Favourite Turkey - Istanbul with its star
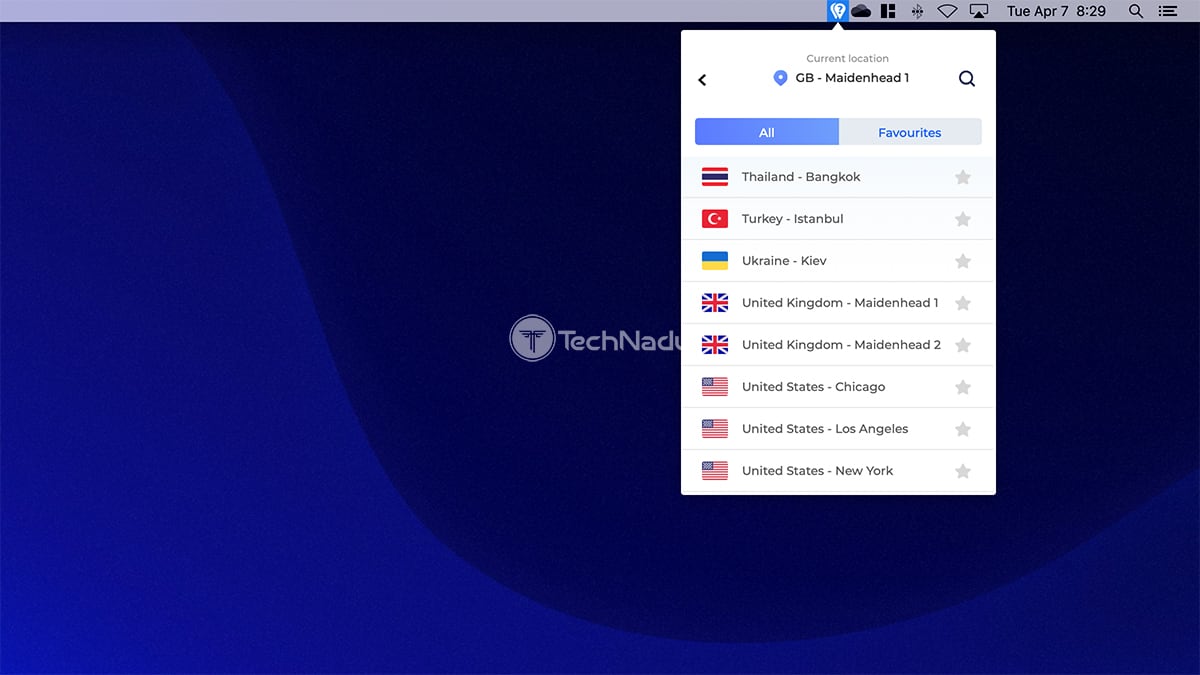 (963, 219)
